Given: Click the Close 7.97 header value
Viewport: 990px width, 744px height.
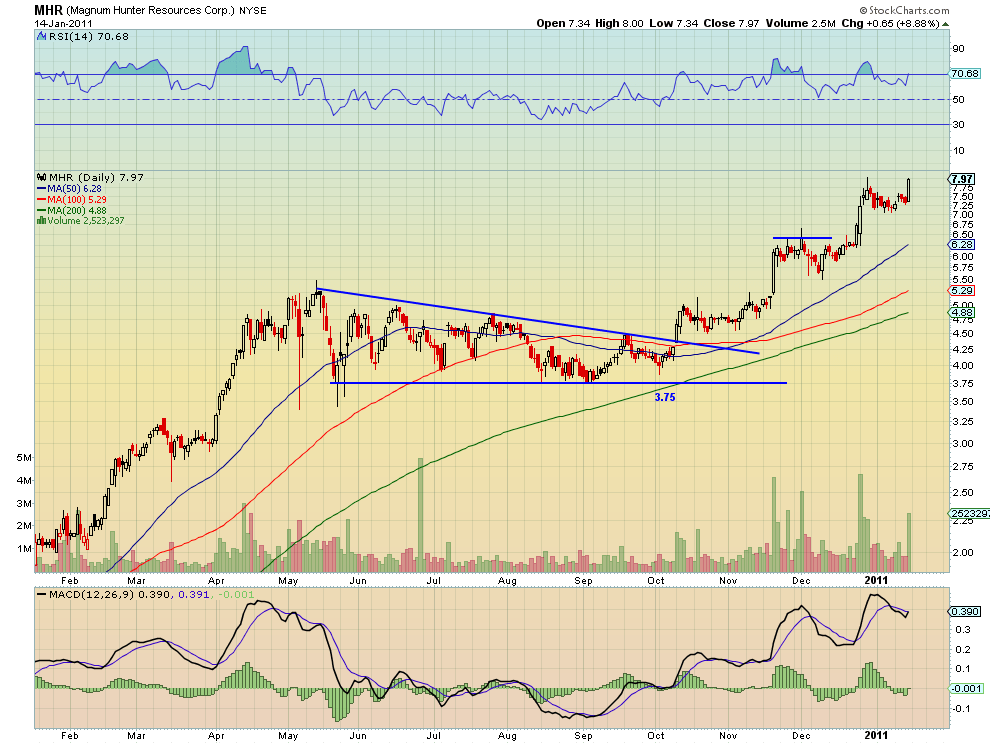Looking at the screenshot, I should click(731, 23).
